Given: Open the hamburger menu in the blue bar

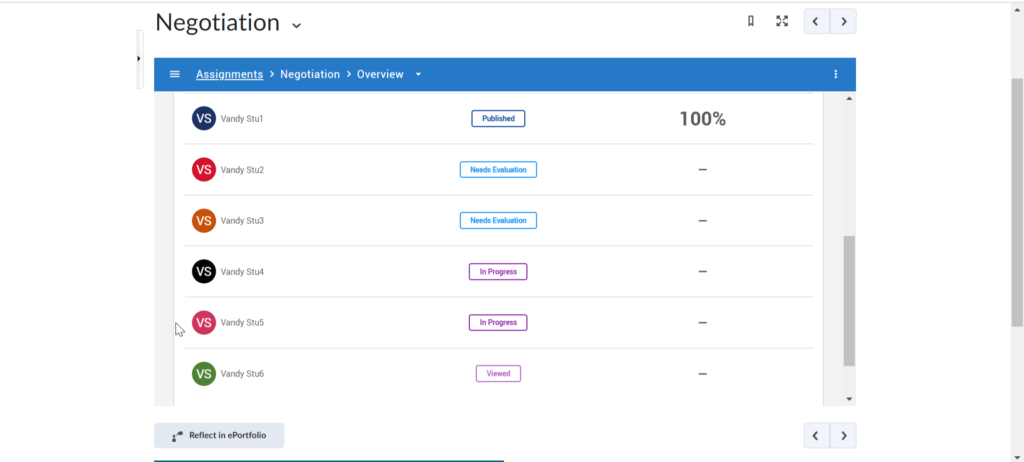Looking at the screenshot, I should pos(175,74).
